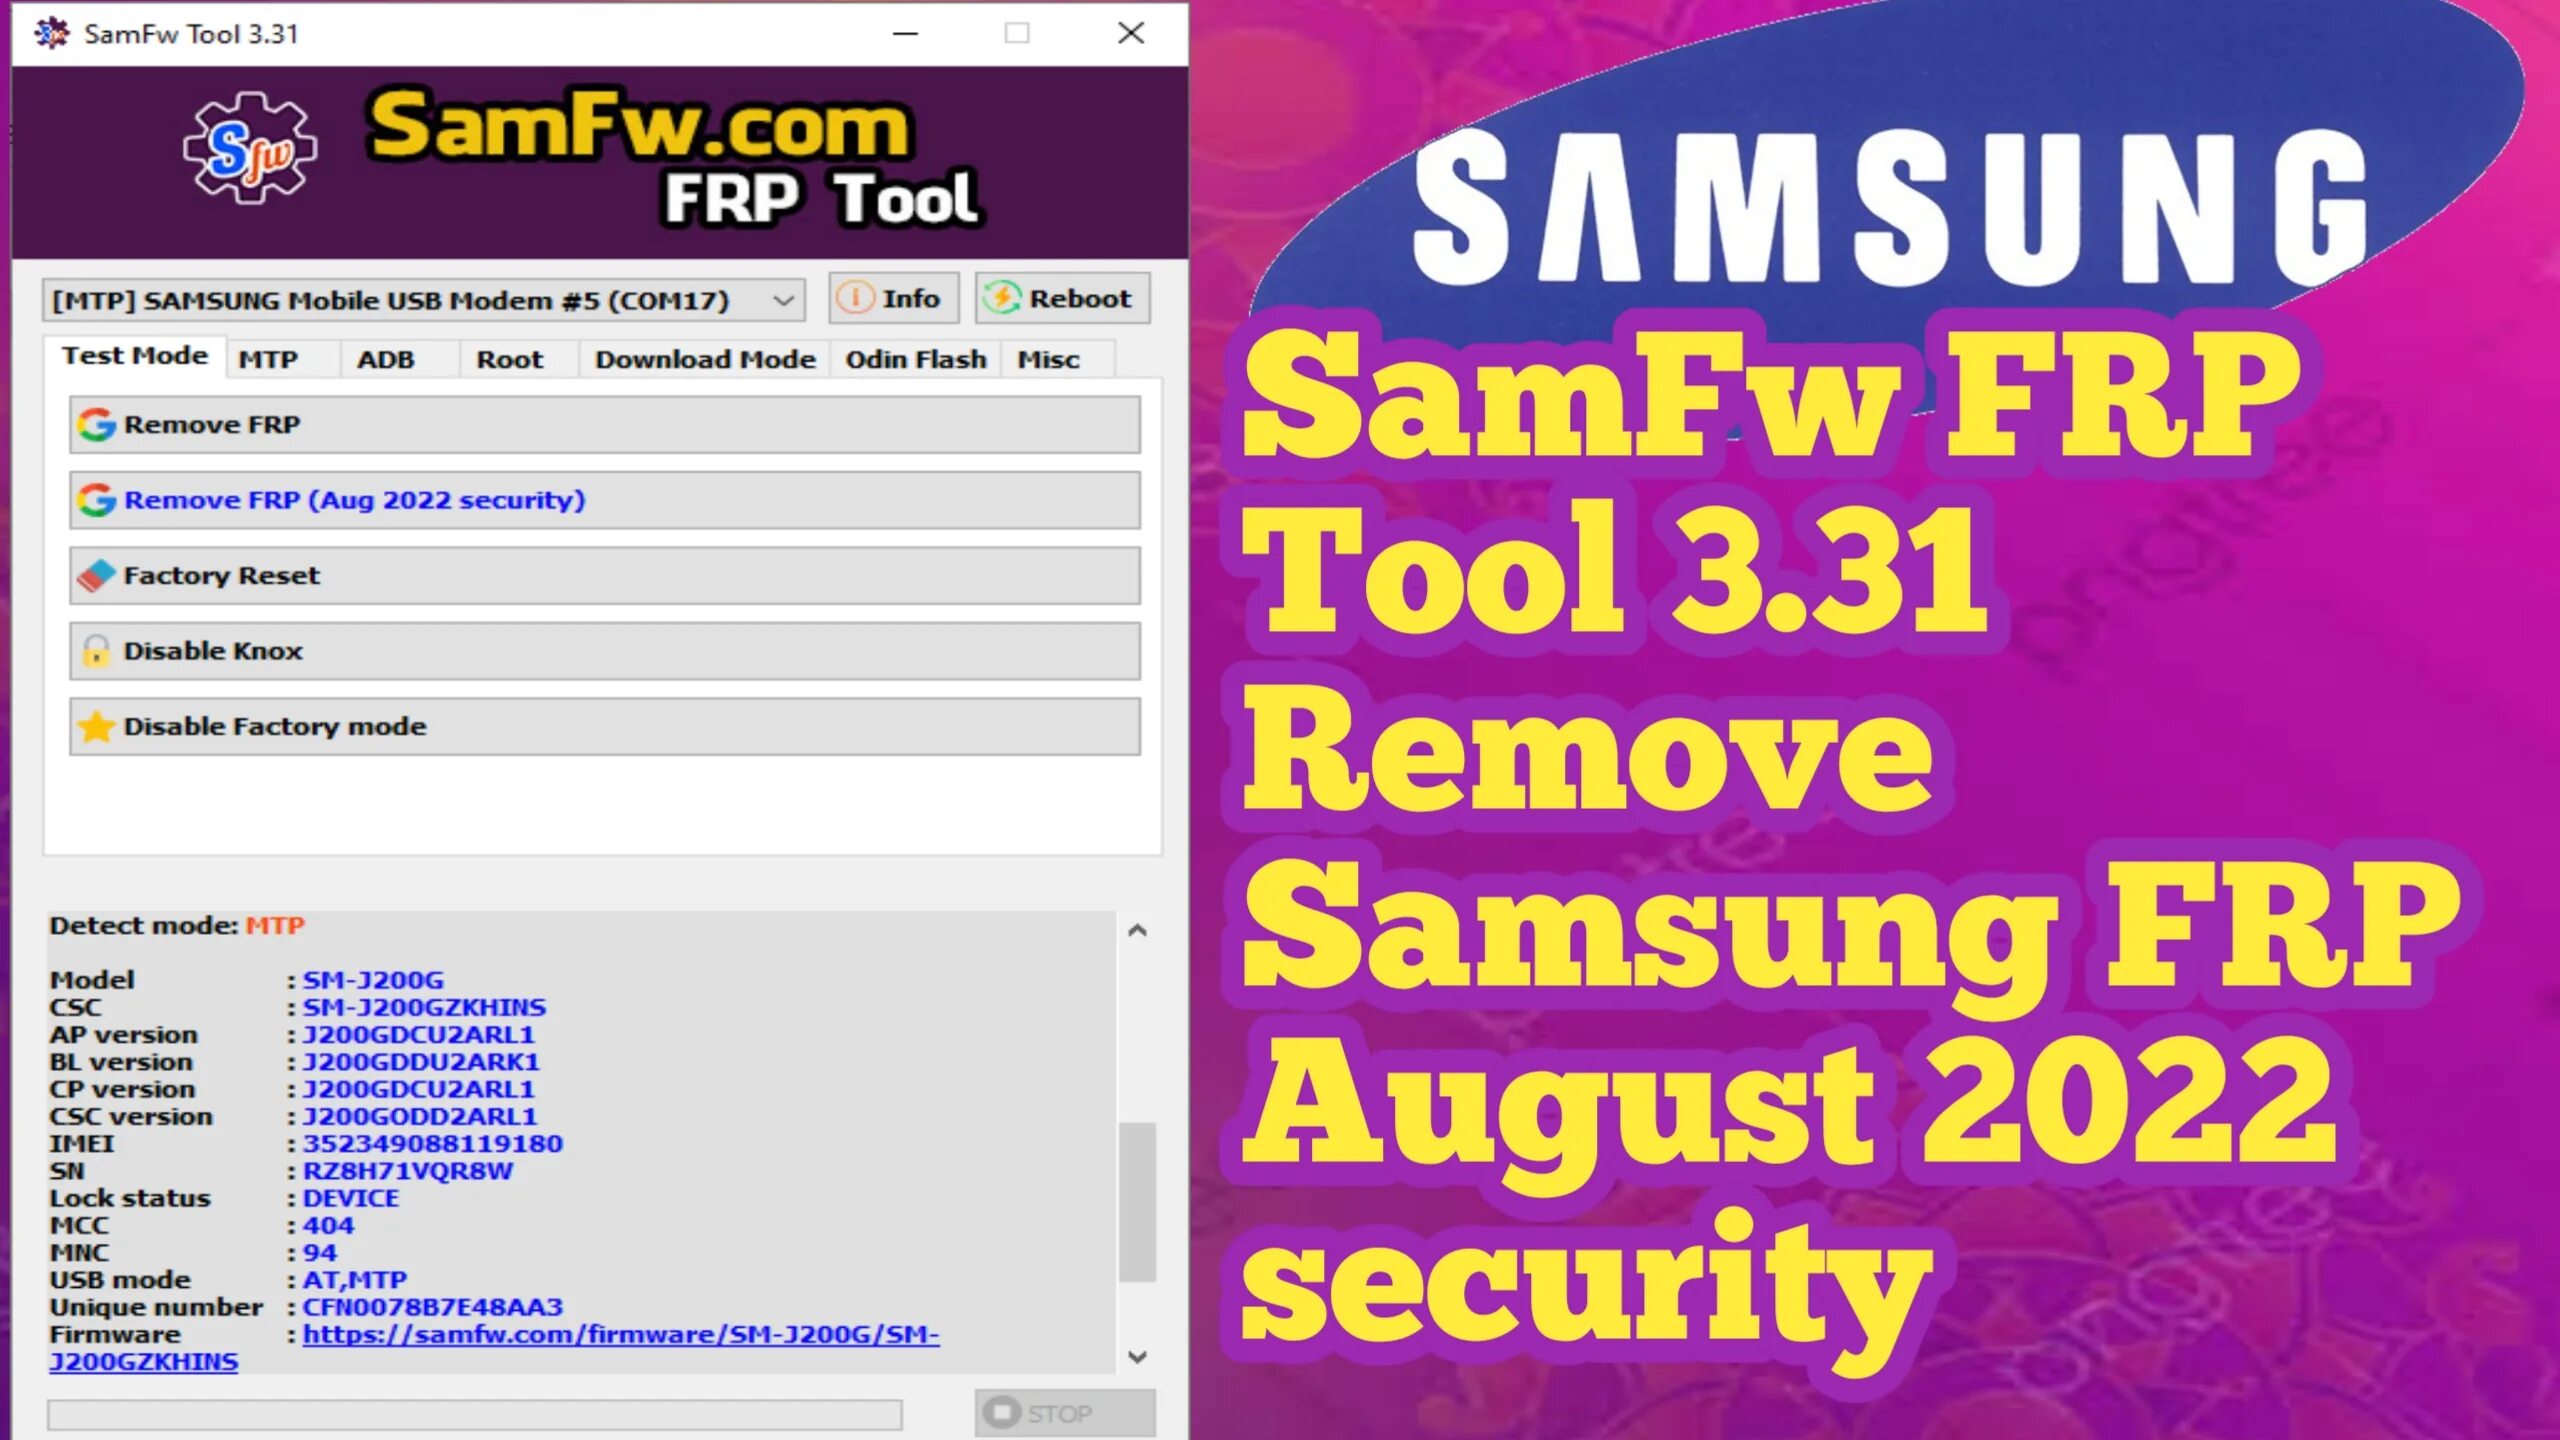The height and width of the screenshot is (1440, 2560).
Task: Click the Disable Factory mode star icon
Action: click(x=97, y=724)
